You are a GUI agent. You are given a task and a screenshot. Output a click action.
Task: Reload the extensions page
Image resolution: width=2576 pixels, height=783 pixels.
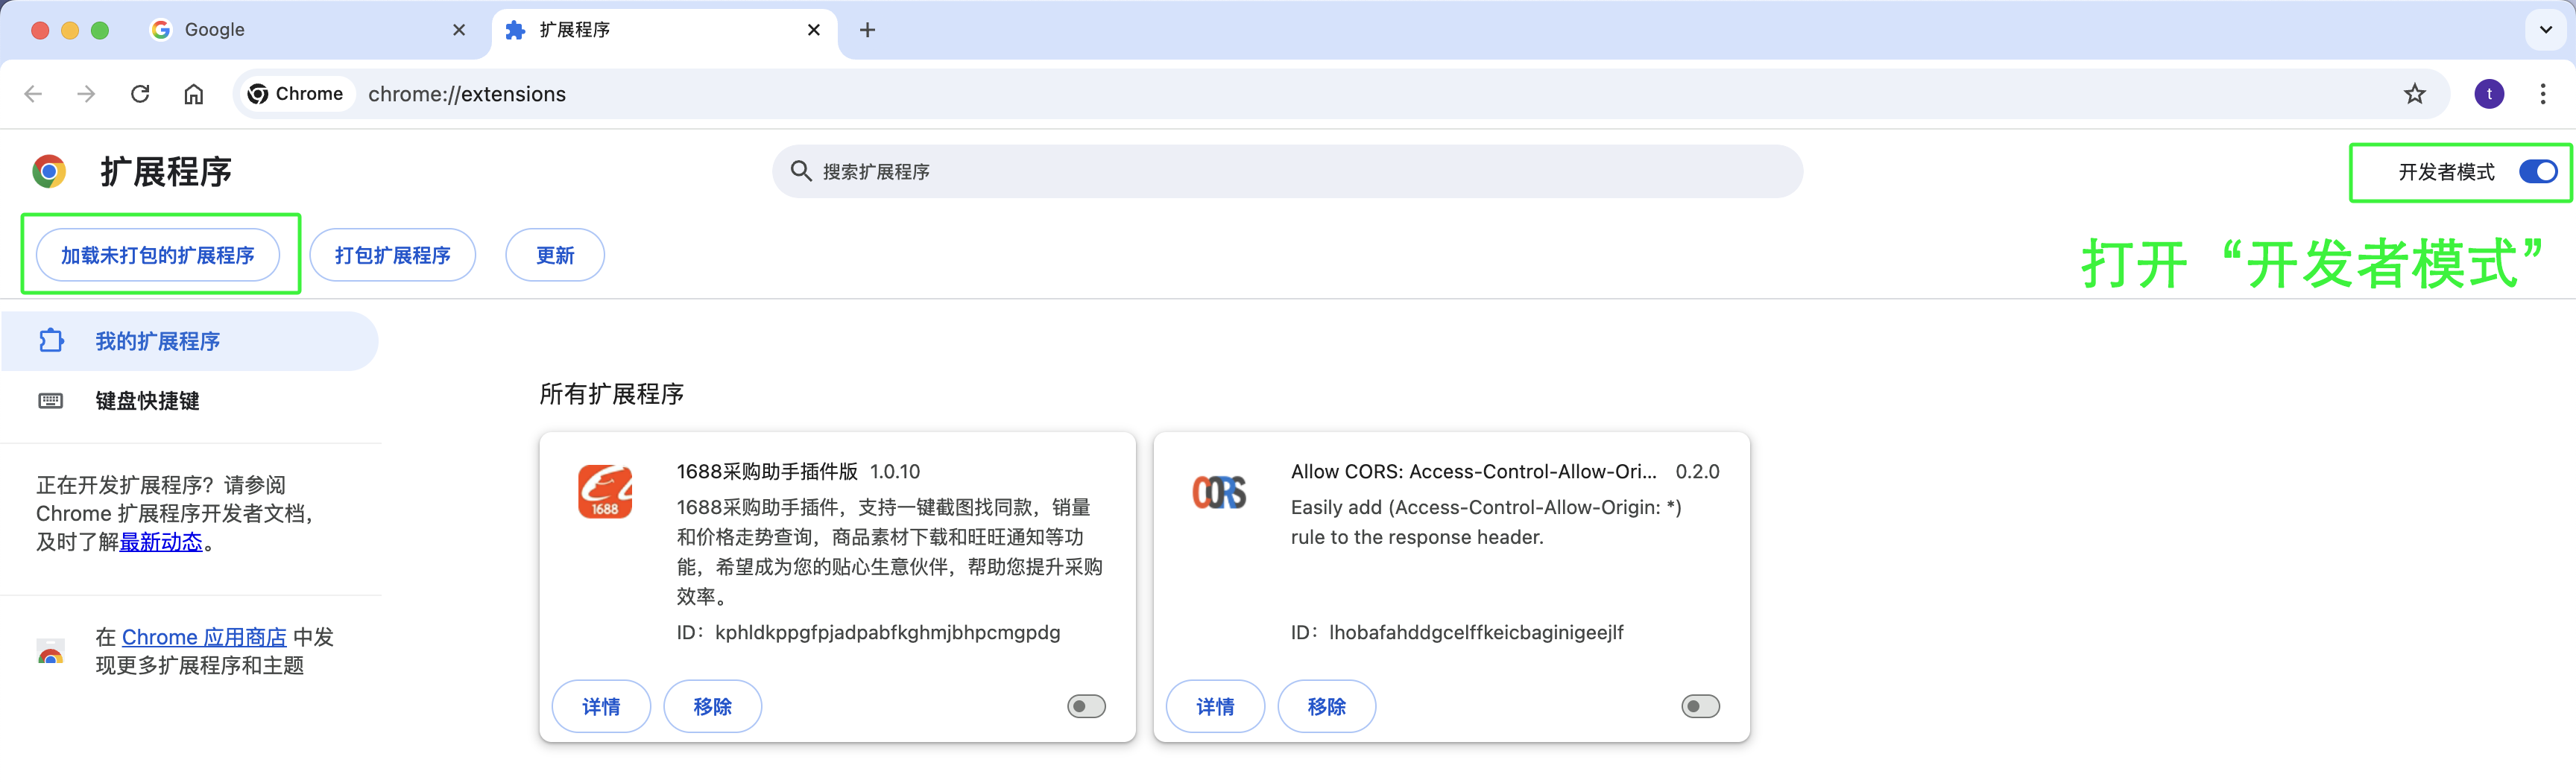tap(140, 94)
